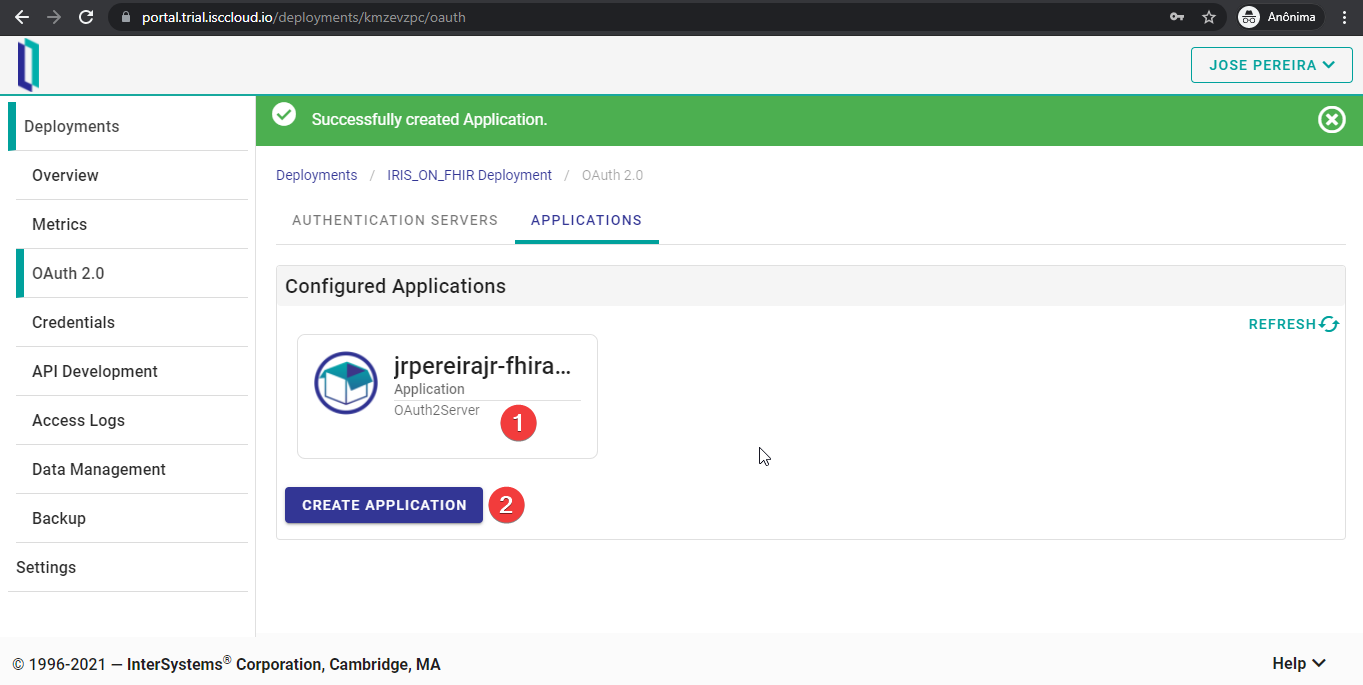Open Deployments in sidebar

(128, 126)
